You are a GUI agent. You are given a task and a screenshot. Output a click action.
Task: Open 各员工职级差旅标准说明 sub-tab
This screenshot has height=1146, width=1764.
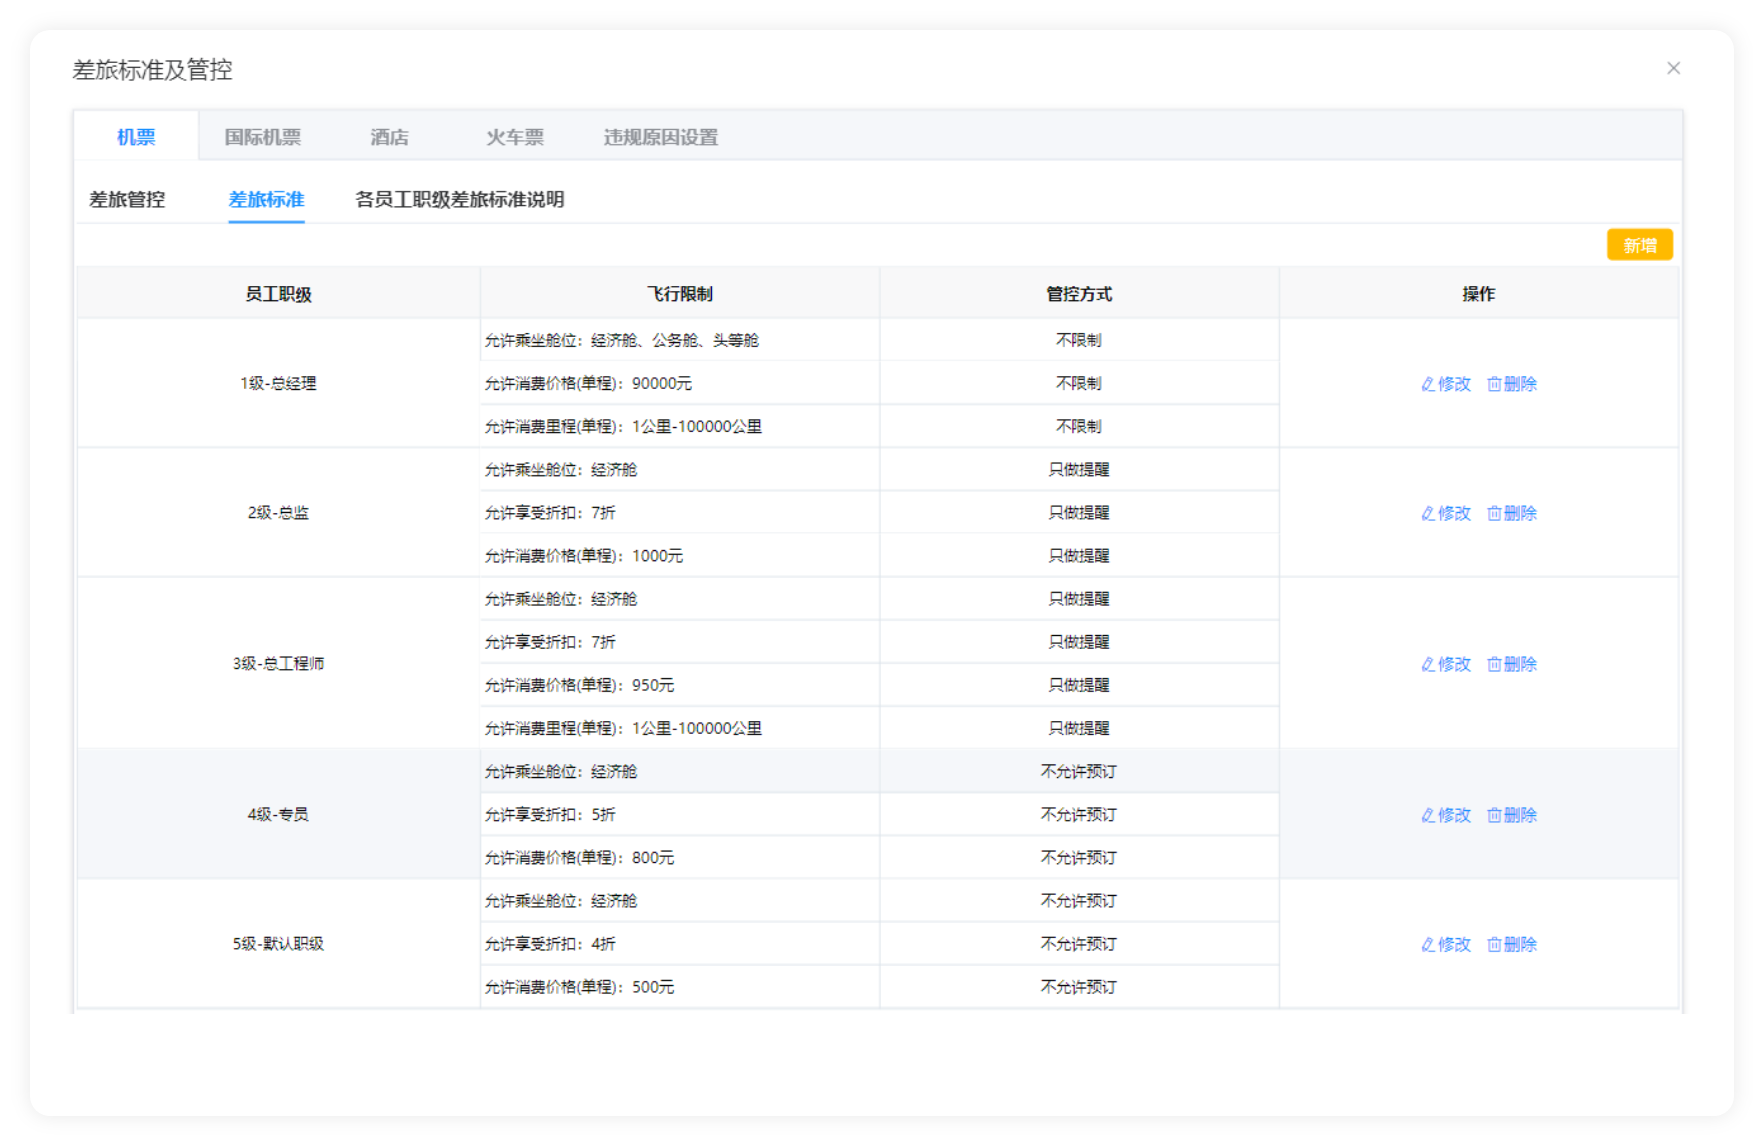(x=459, y=199)
